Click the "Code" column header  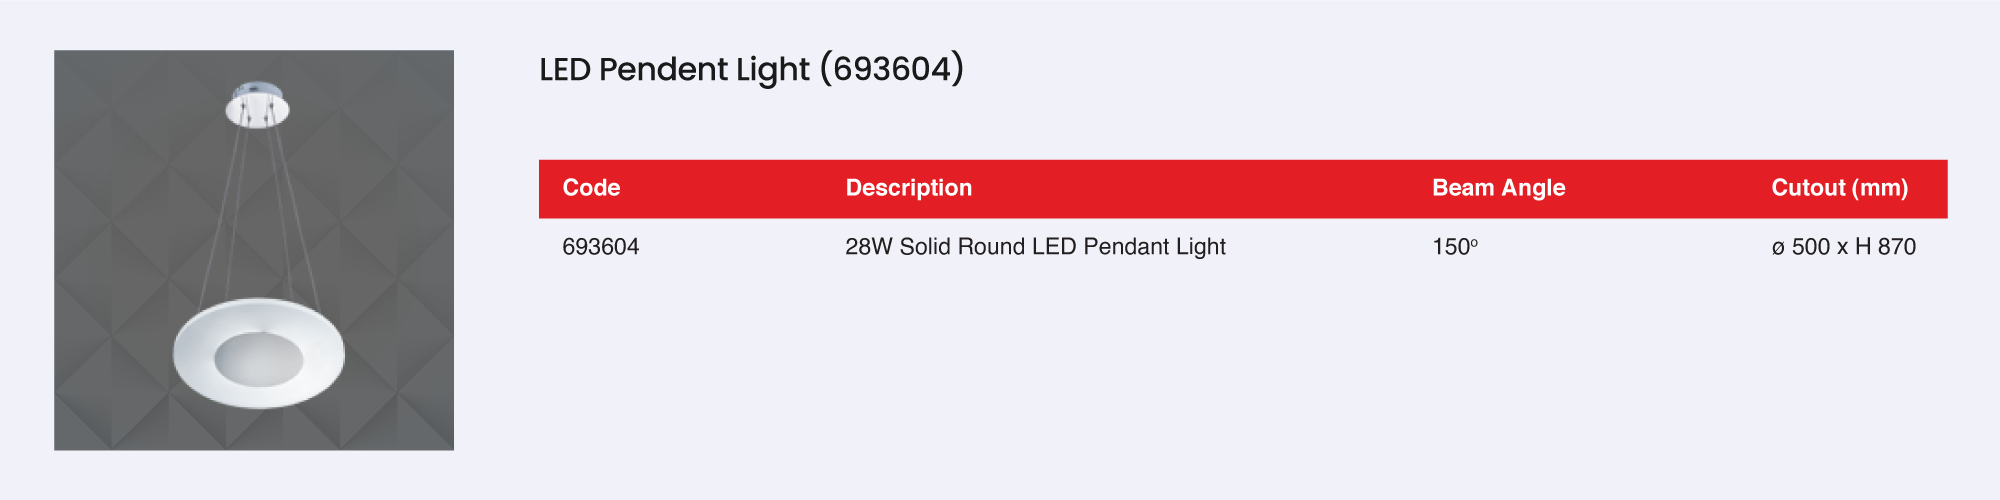click(591, 188)
